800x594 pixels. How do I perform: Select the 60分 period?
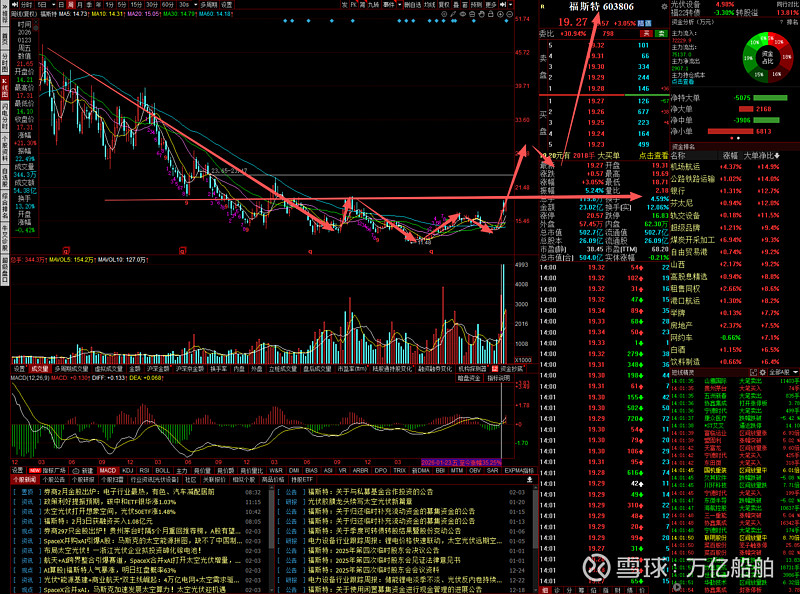click(168, 5)
